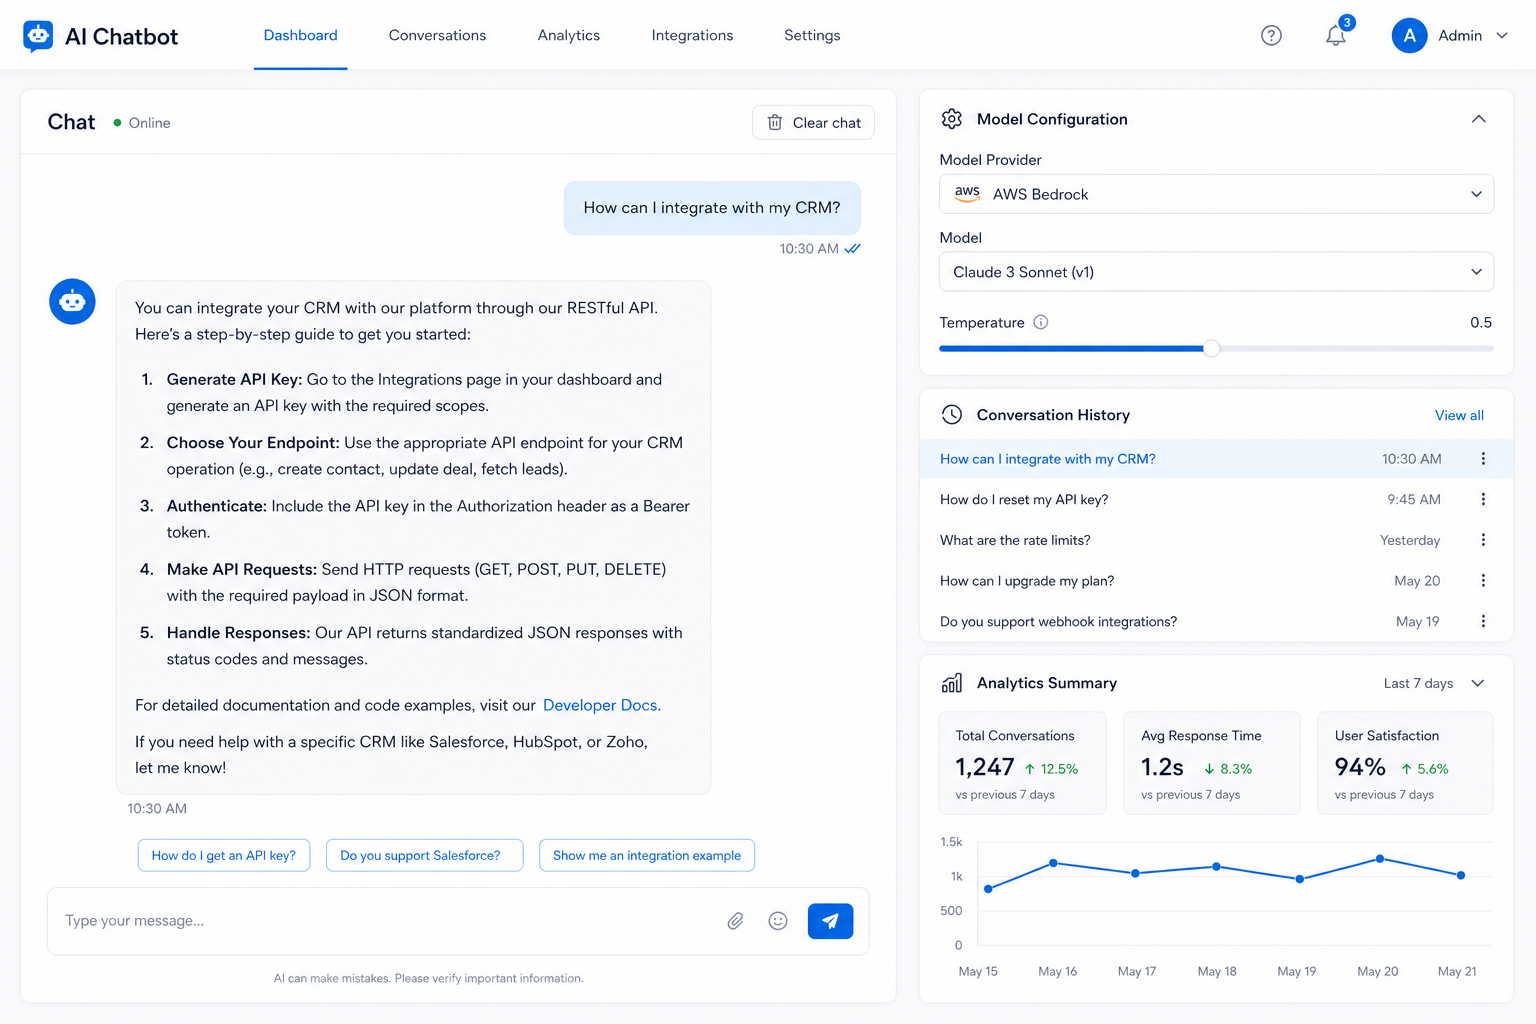Open options for webhook integrations conversation

[1483, 621]
